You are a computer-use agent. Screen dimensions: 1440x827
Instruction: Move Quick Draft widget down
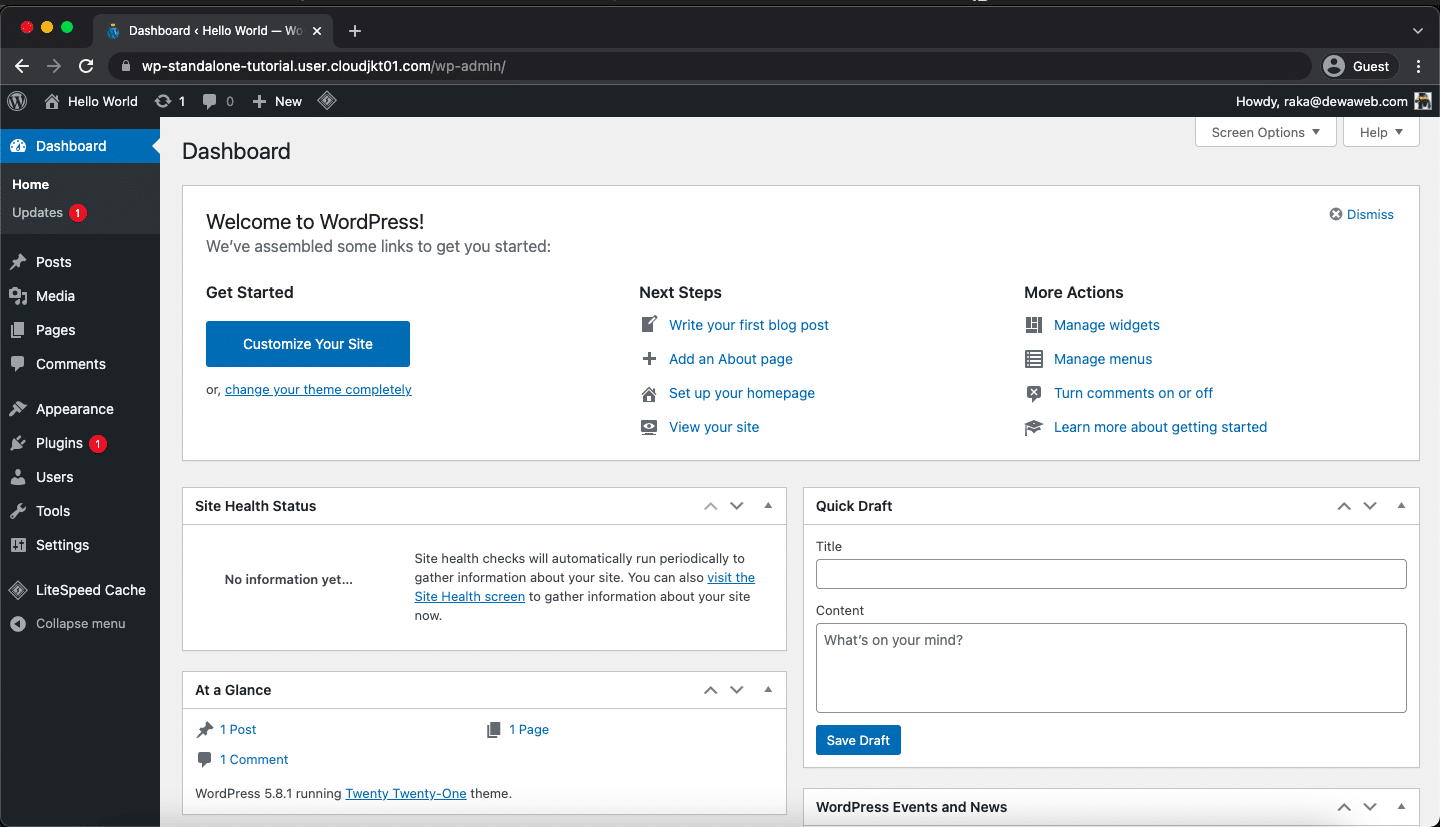point(1370,506)
